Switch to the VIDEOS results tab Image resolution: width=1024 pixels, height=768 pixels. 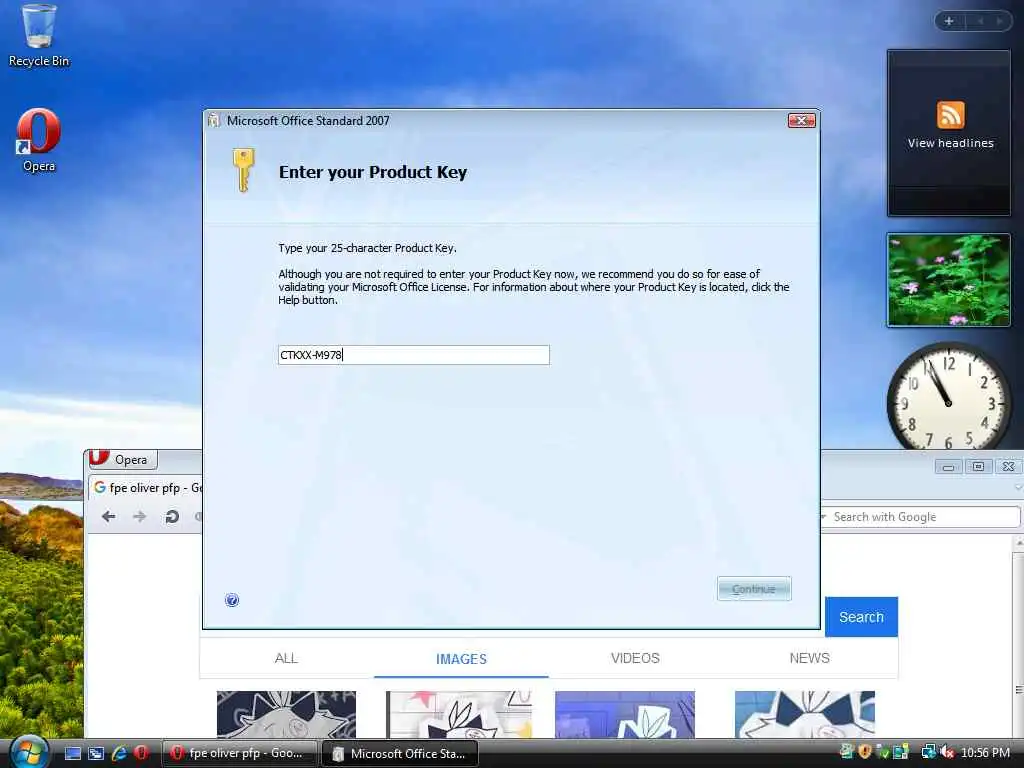(635, 658)
